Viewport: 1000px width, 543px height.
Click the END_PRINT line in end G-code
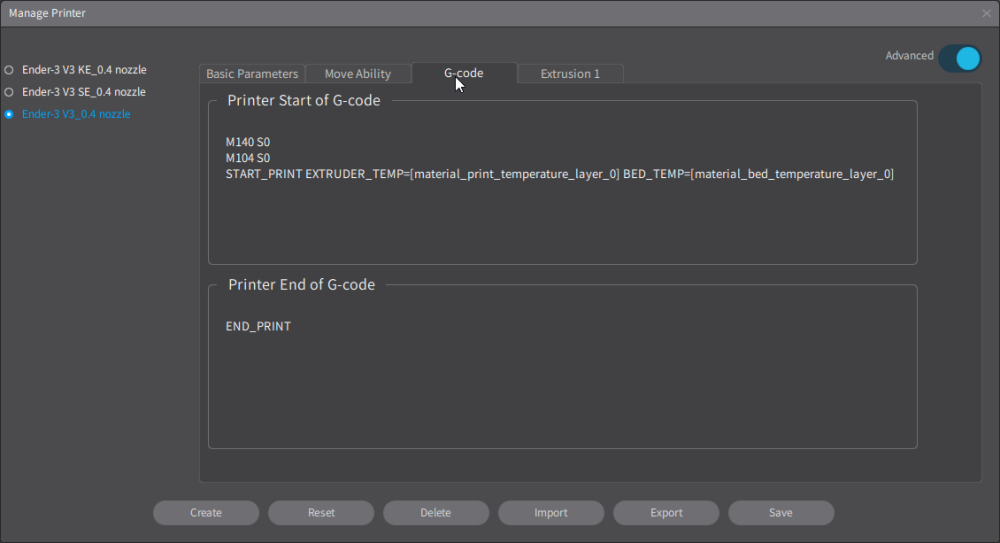(258, 326)
